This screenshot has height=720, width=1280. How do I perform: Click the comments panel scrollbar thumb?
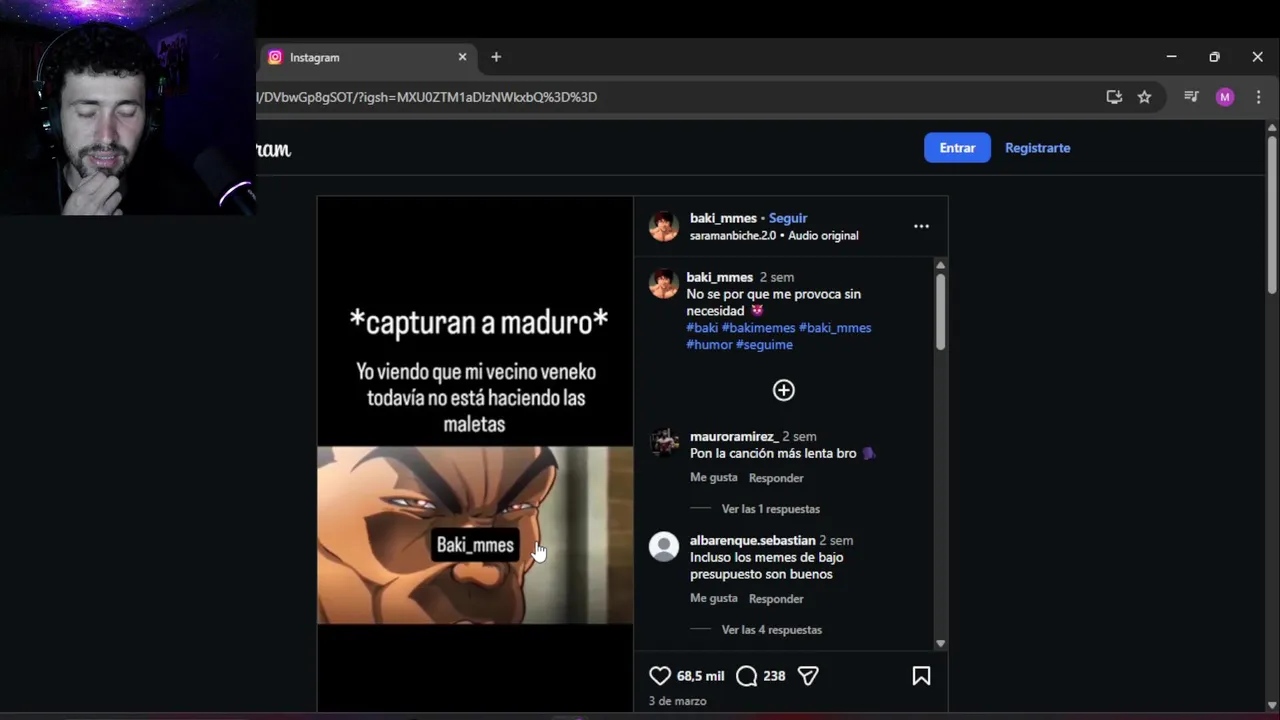940,311
